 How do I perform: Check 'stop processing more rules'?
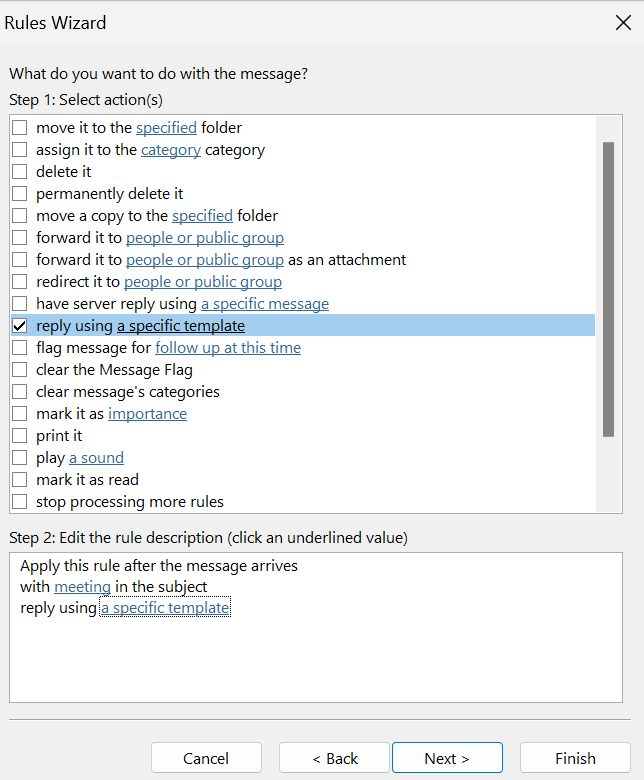coord(19,502)
